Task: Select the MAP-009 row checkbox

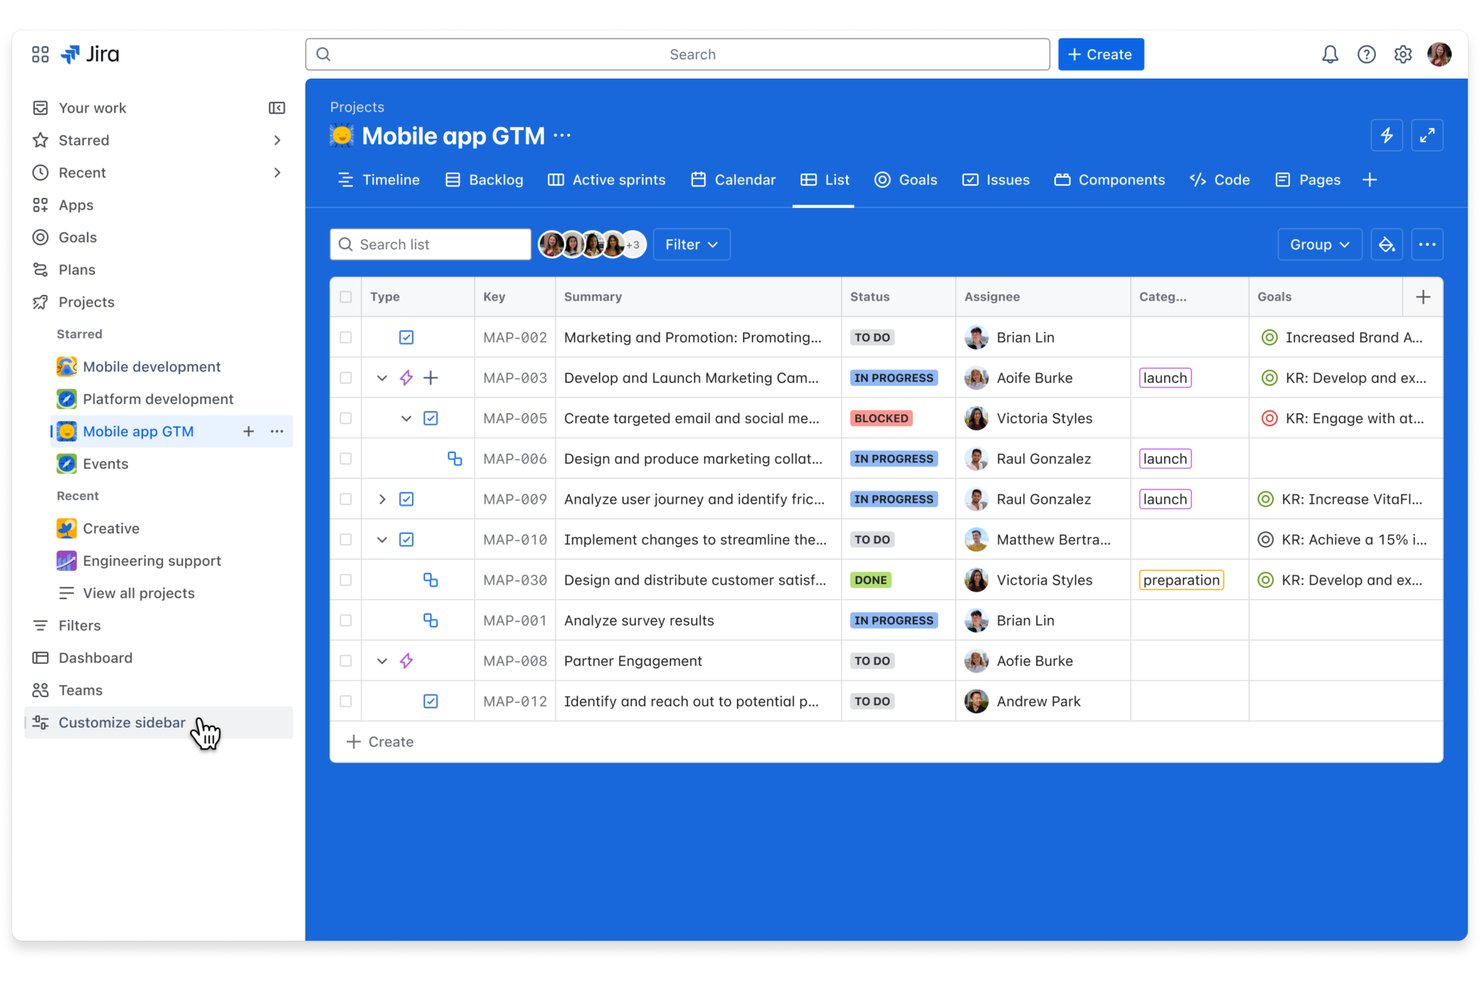Action: pyautogui.click(x=346, y=499)
